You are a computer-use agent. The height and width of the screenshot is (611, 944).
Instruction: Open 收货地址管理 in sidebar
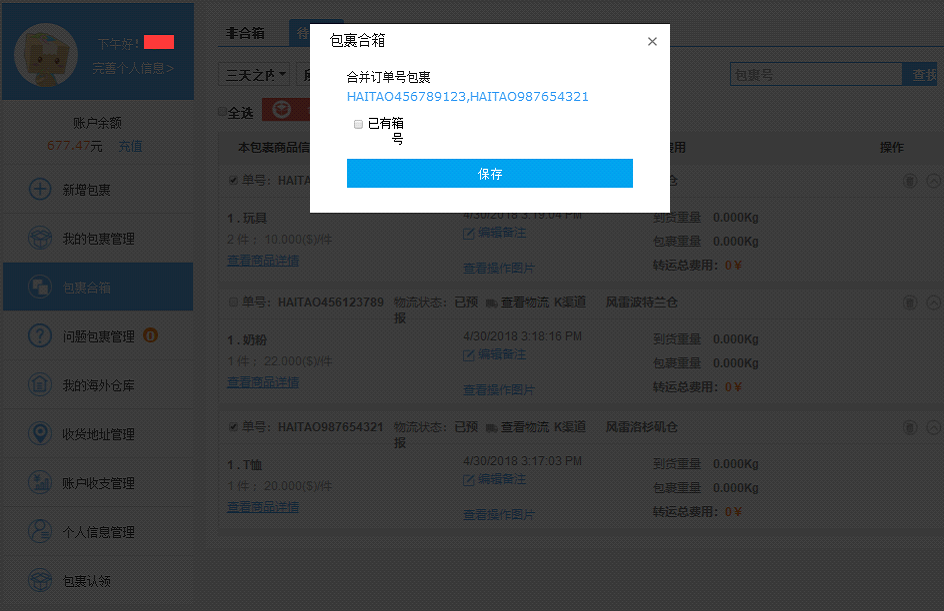coord(98,433)
